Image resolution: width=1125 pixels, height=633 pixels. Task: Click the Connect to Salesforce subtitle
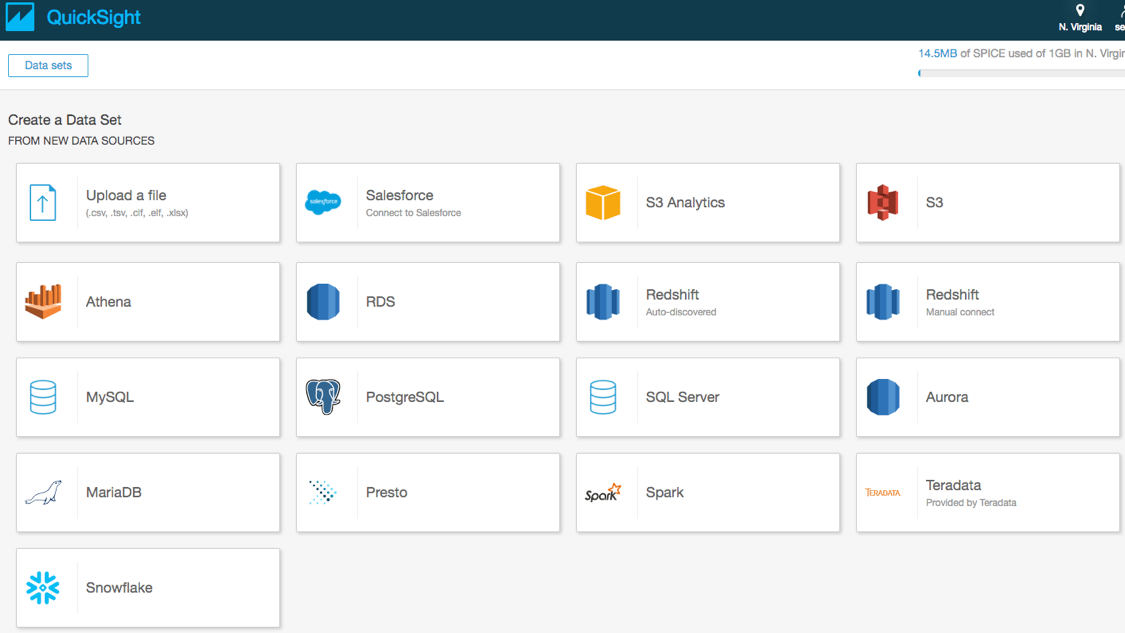413,213
